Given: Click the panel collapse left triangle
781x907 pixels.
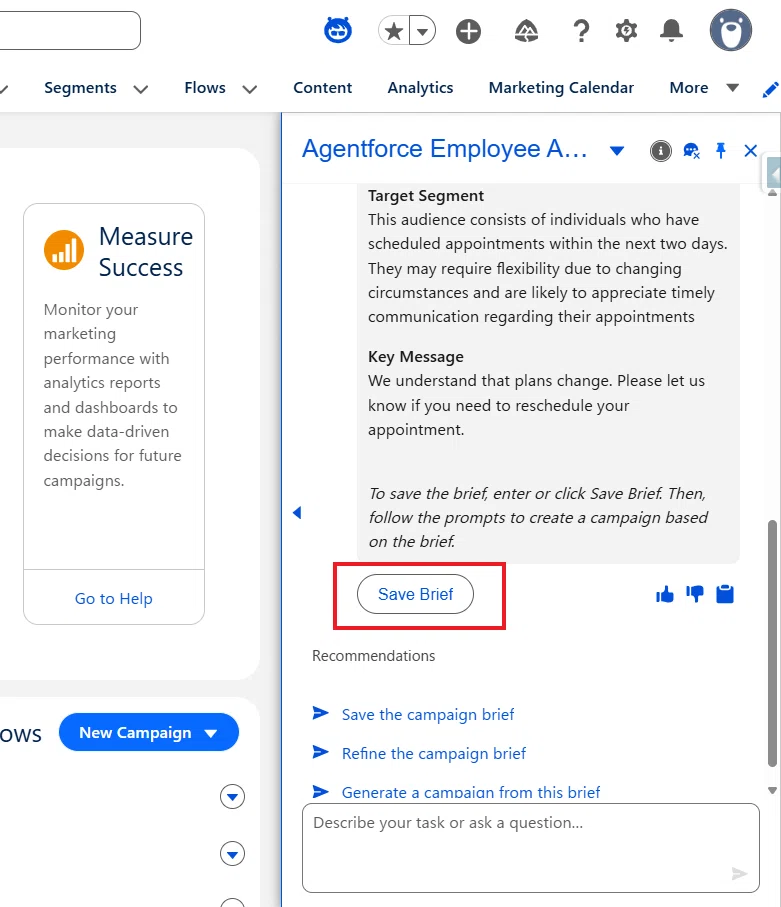Looking at the screenshot, I should point(297,513).
